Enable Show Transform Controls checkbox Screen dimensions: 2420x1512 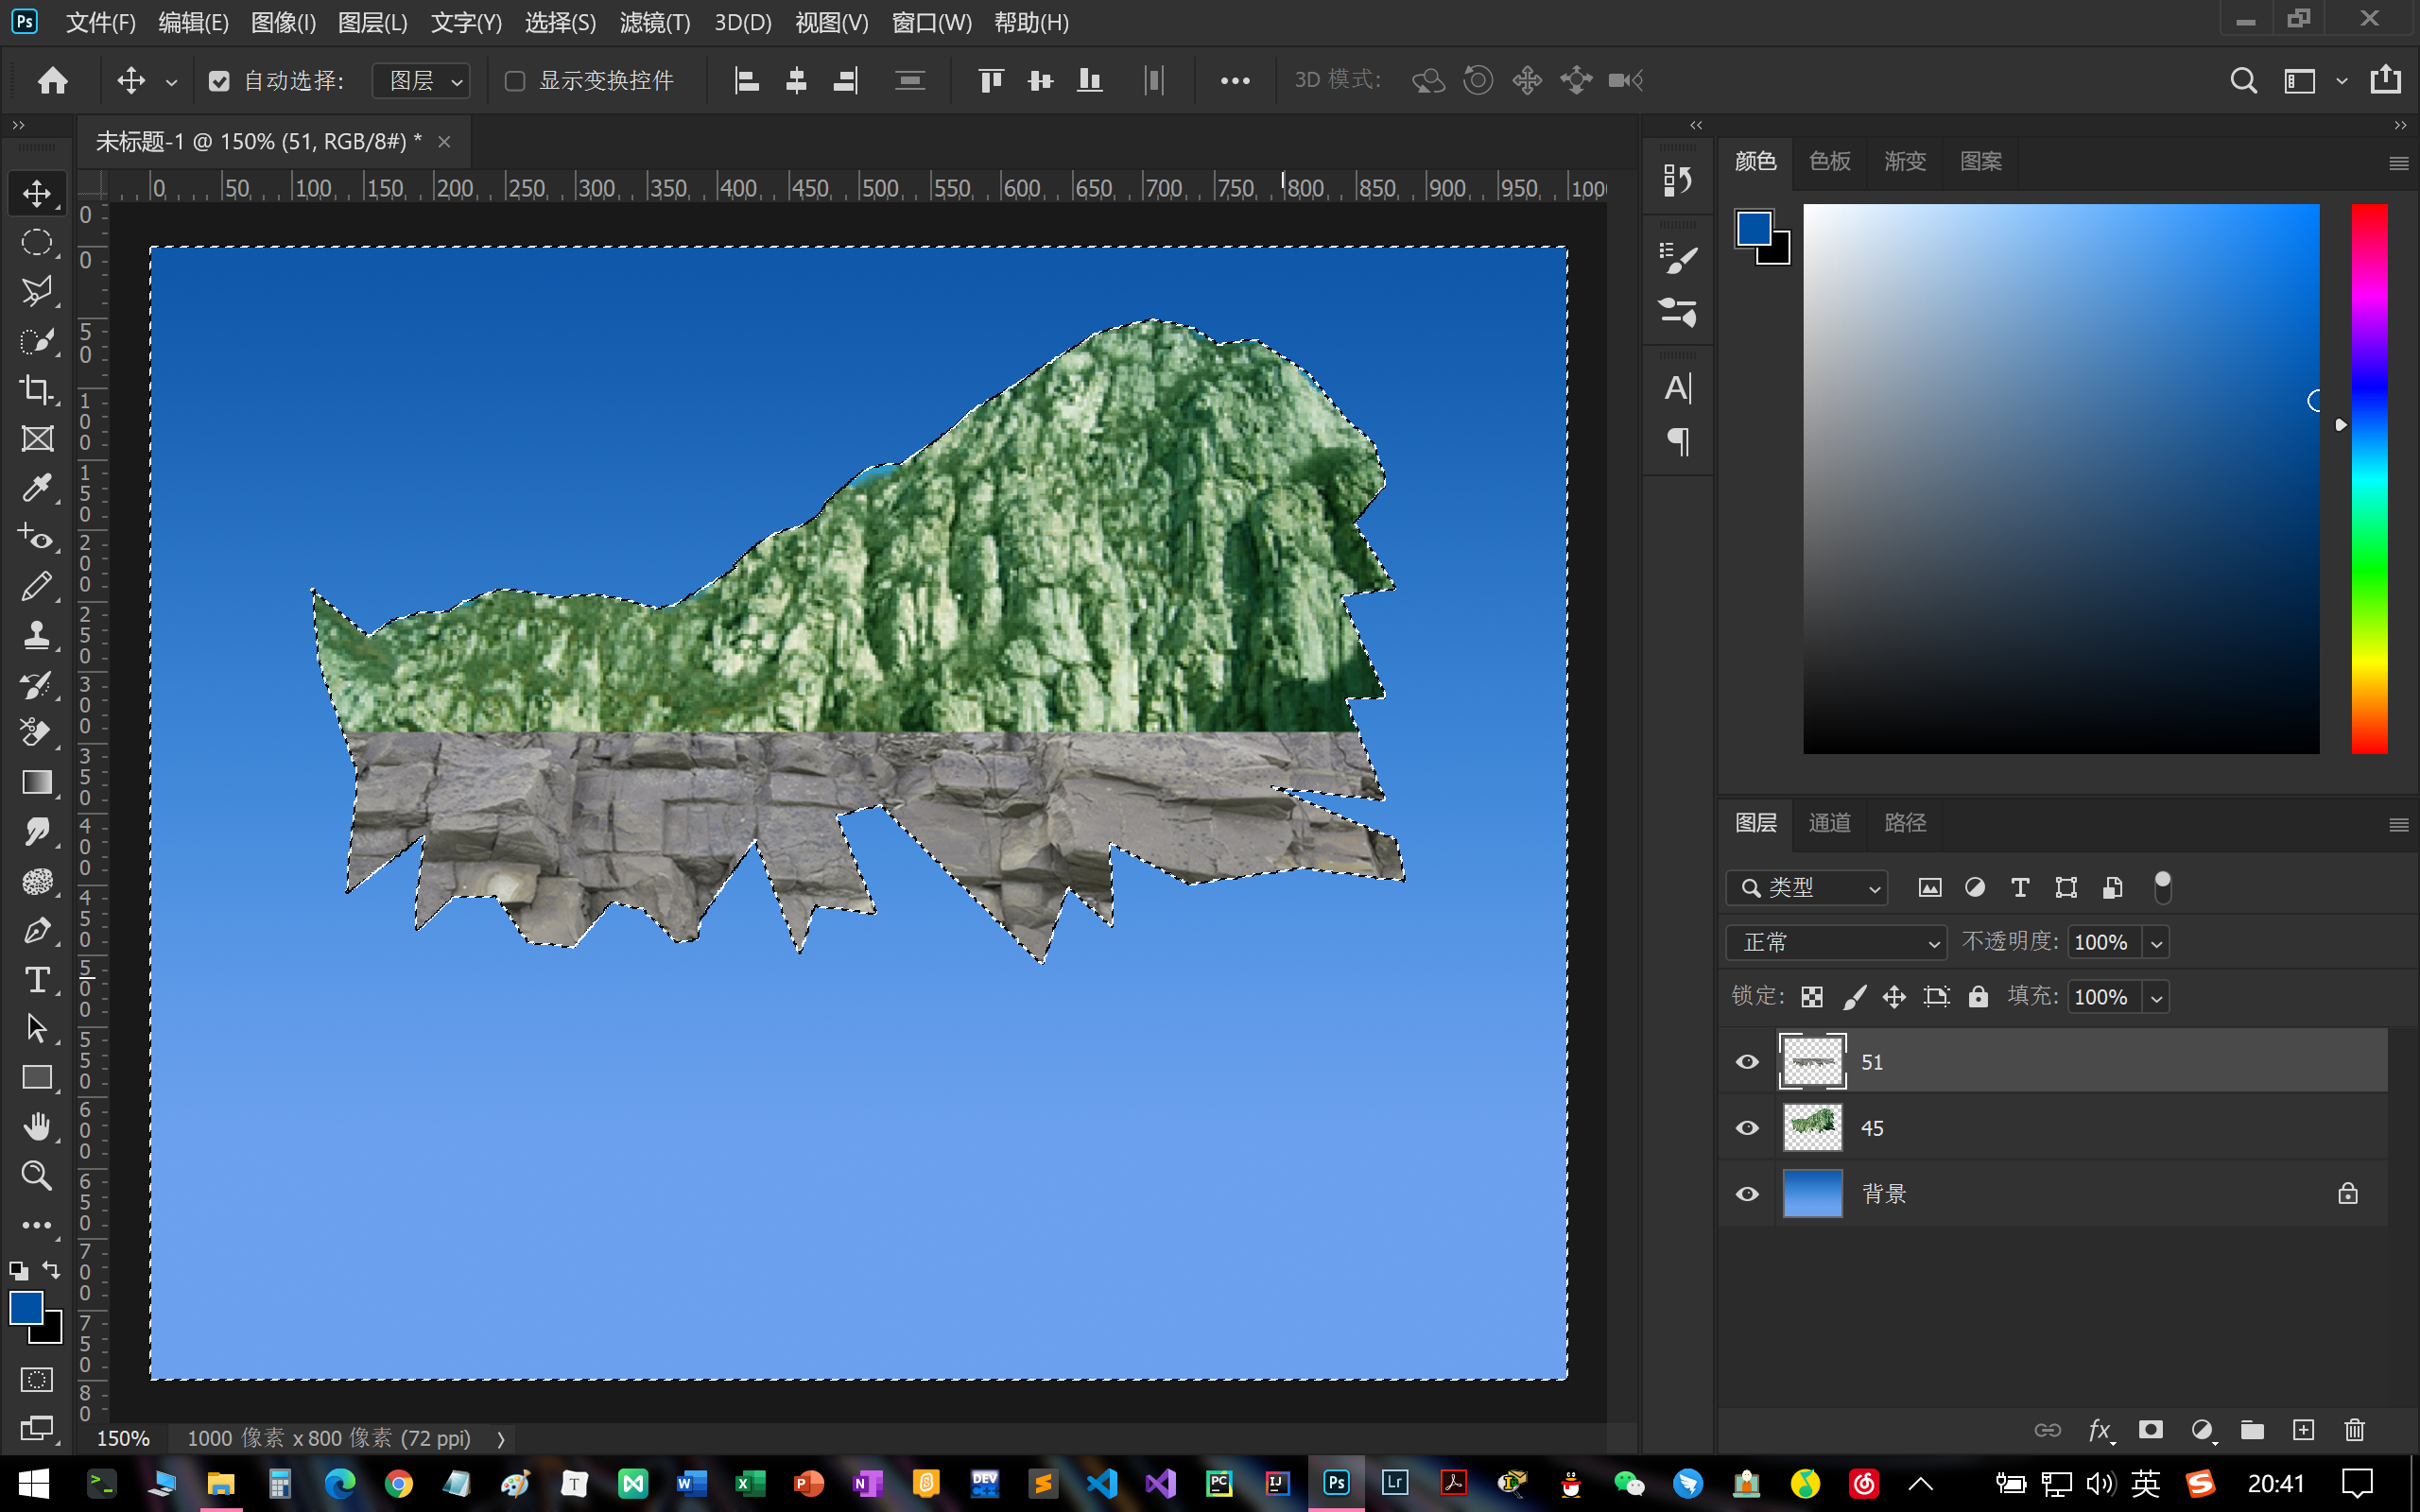click(515, 81)
